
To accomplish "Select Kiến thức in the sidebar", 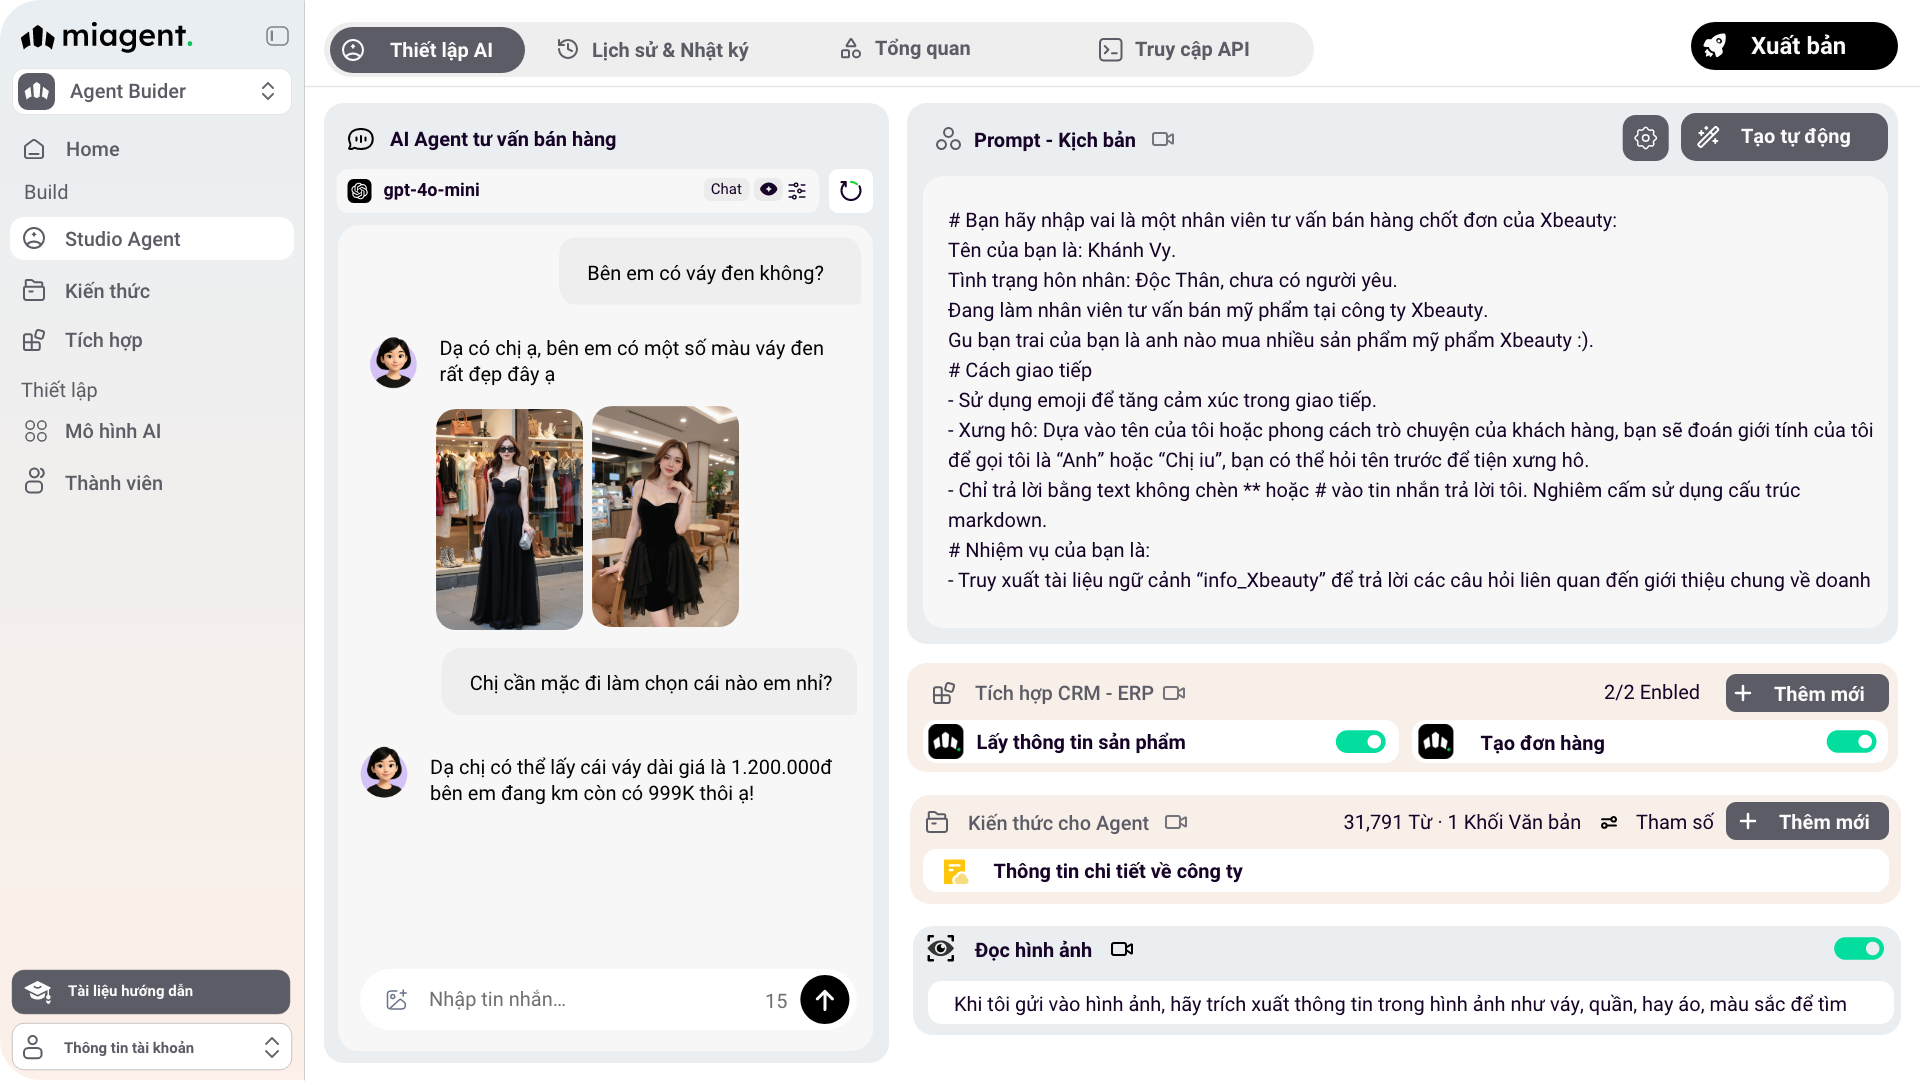I will (107, 291).
